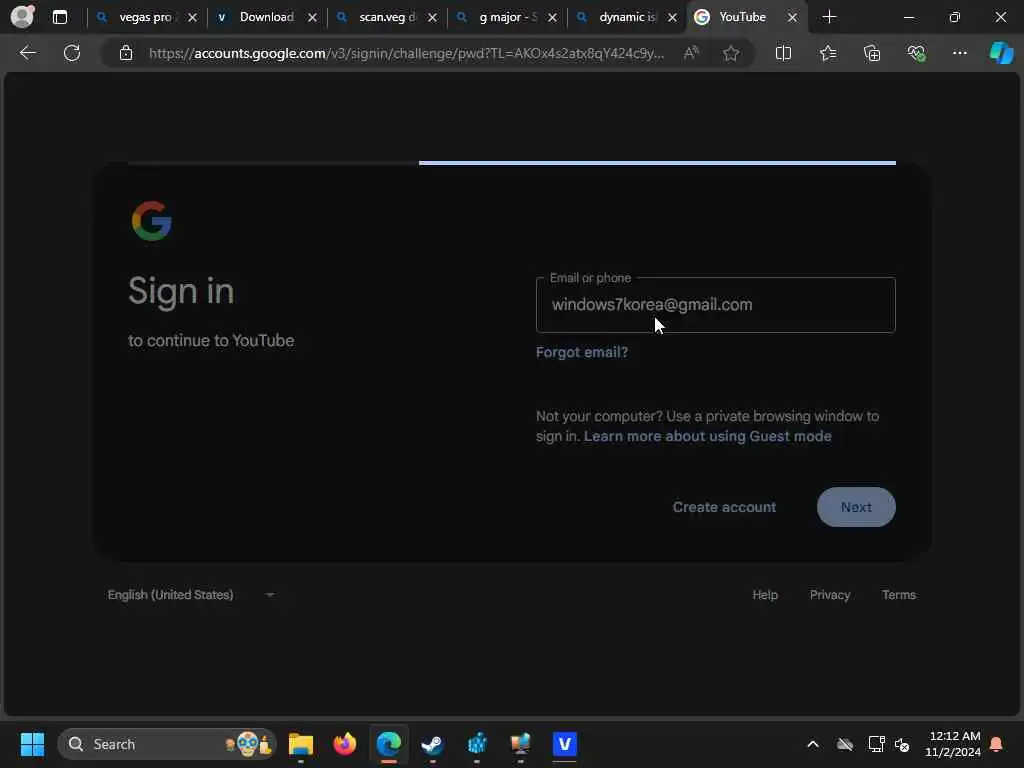The width and height of the screenshot is (1024, 768).
Task: Click the YouTube tab title
Action: click(x=743, y=17)
